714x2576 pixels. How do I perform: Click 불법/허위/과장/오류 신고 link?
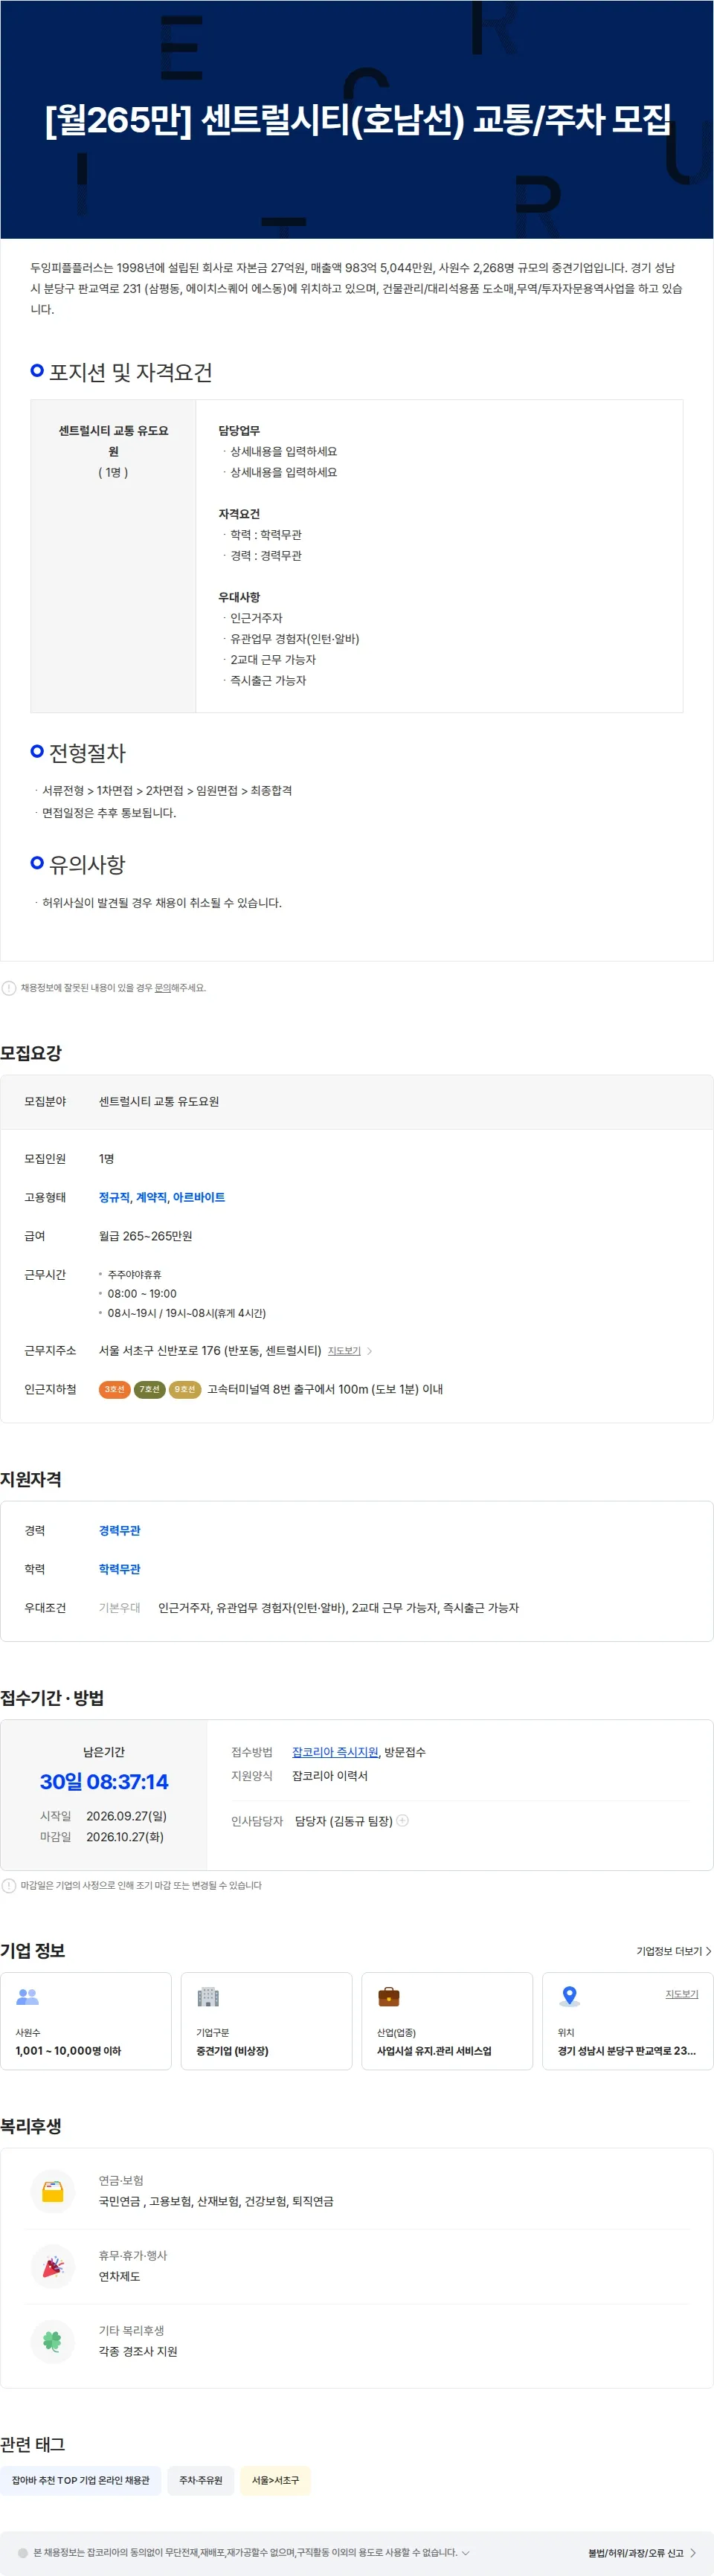[x=642, y=2553]
